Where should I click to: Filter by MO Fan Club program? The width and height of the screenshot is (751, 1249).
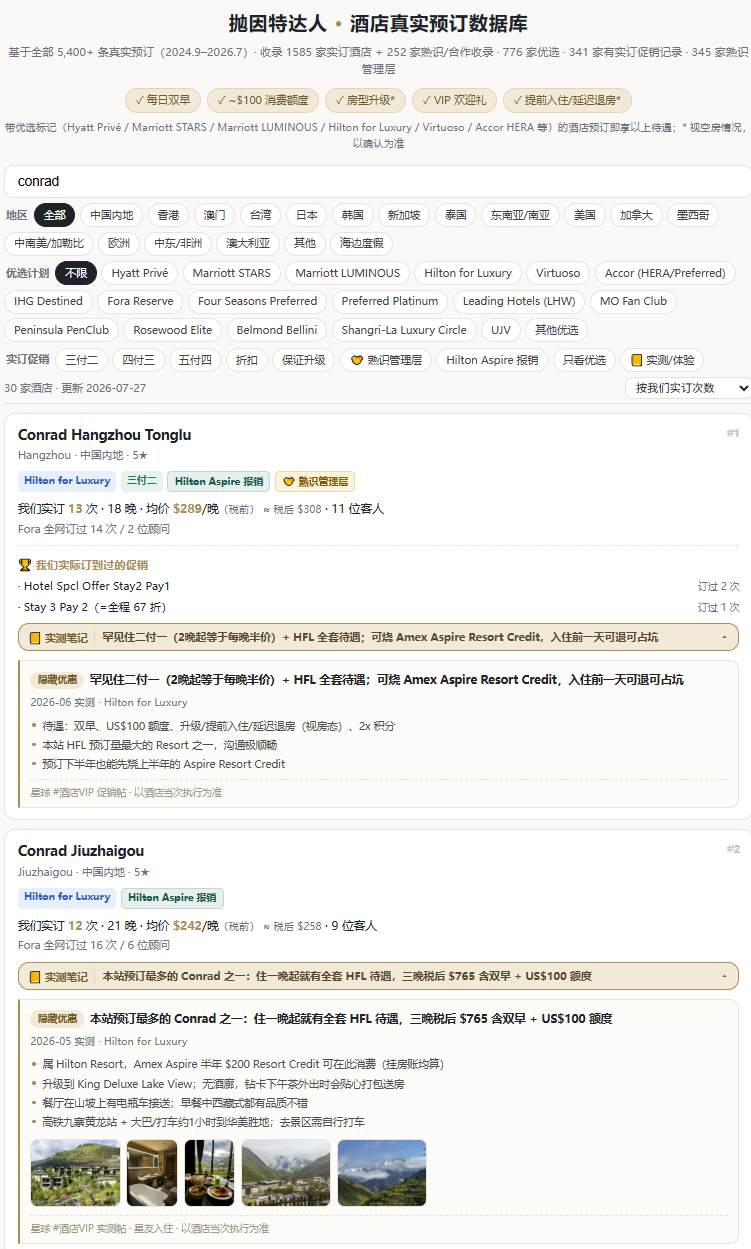coord(633,301)
